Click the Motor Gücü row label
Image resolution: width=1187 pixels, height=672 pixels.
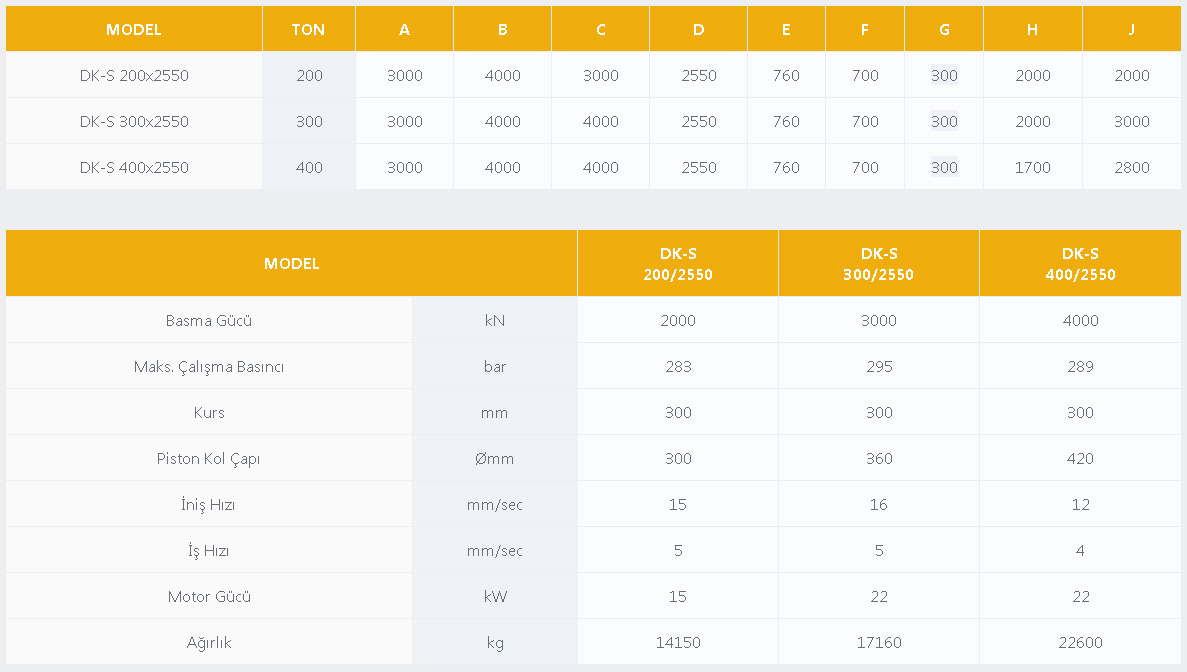tap(209, 597)
